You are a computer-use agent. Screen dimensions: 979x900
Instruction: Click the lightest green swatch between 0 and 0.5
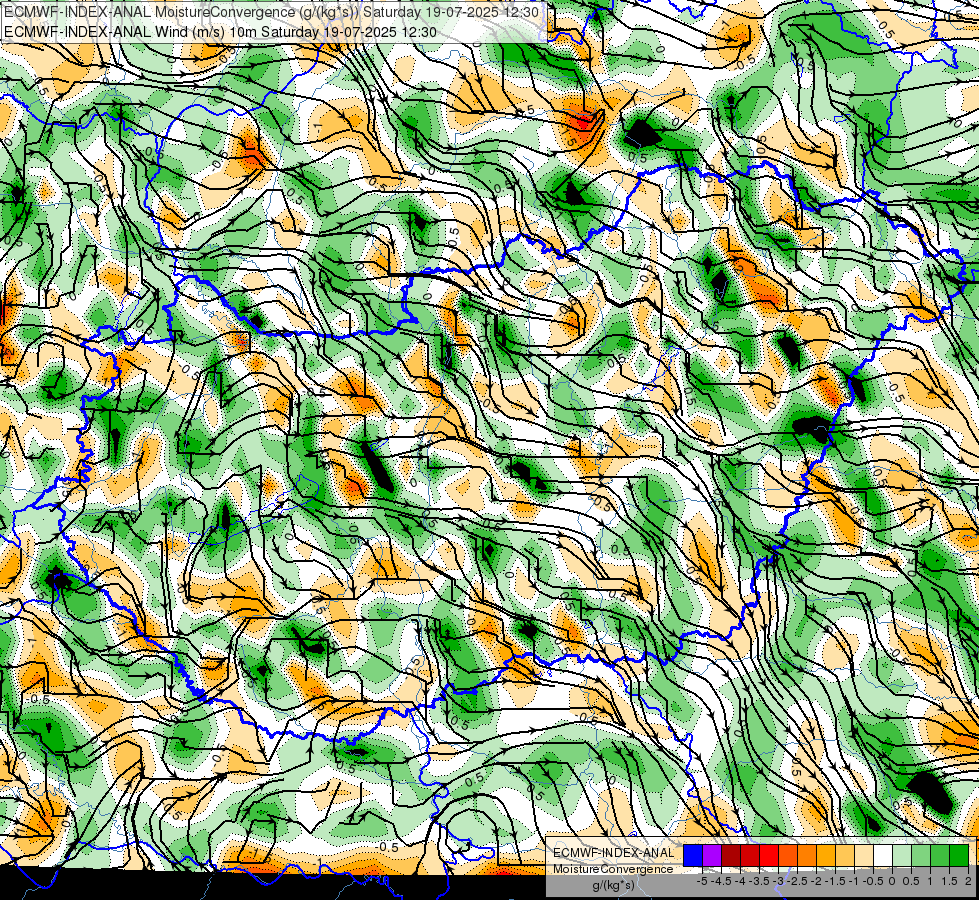click(x=902, y=856)
